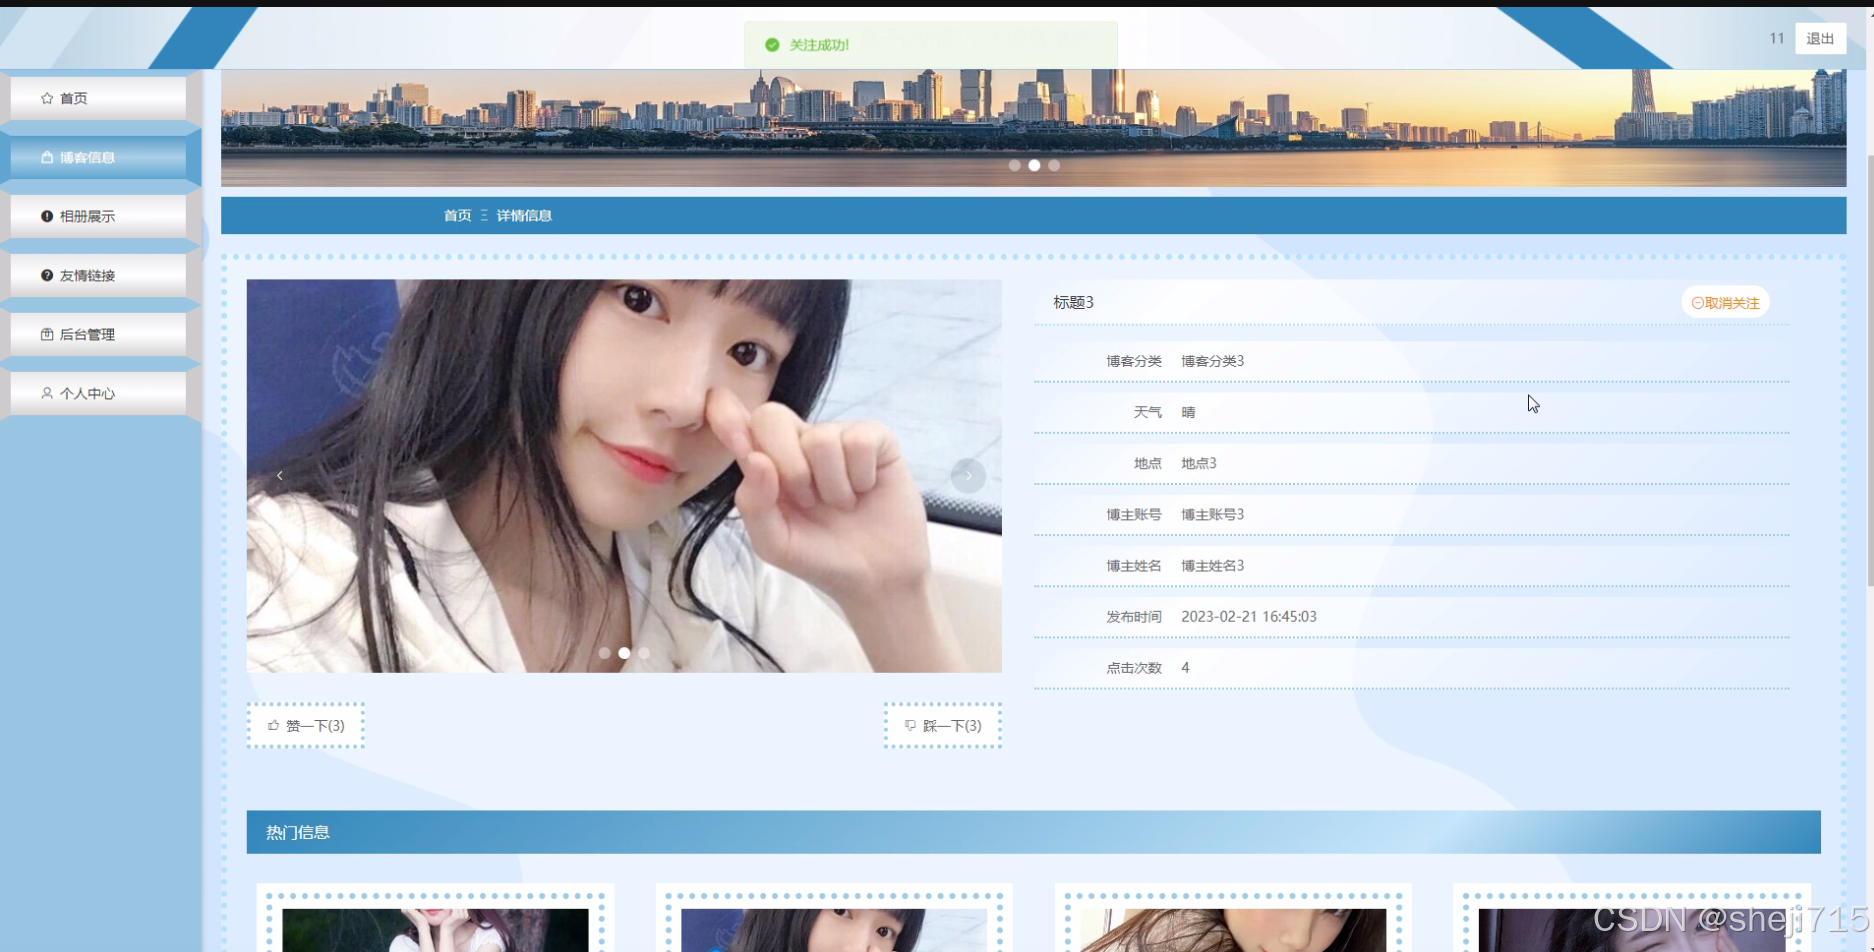The width and height of the screenshot is (1874, 952).
Task: Click the thumbs-down icon in 踩一下 button
Action: coord(909,726)
